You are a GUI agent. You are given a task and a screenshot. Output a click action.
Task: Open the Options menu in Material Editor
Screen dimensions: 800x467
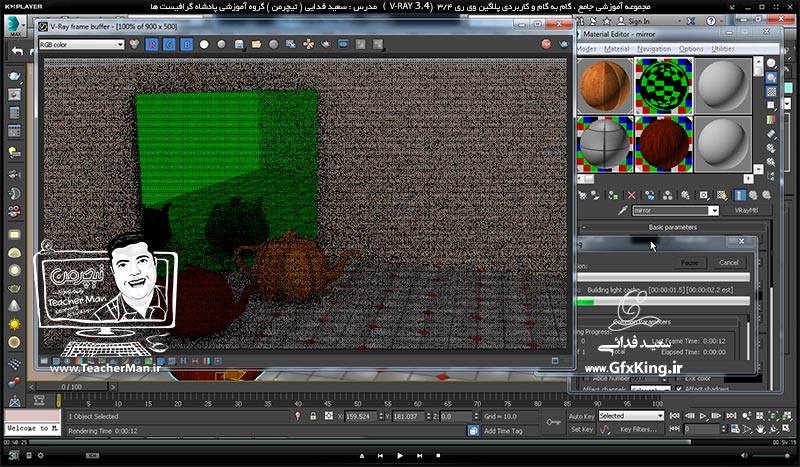click(x=691, y=49)
